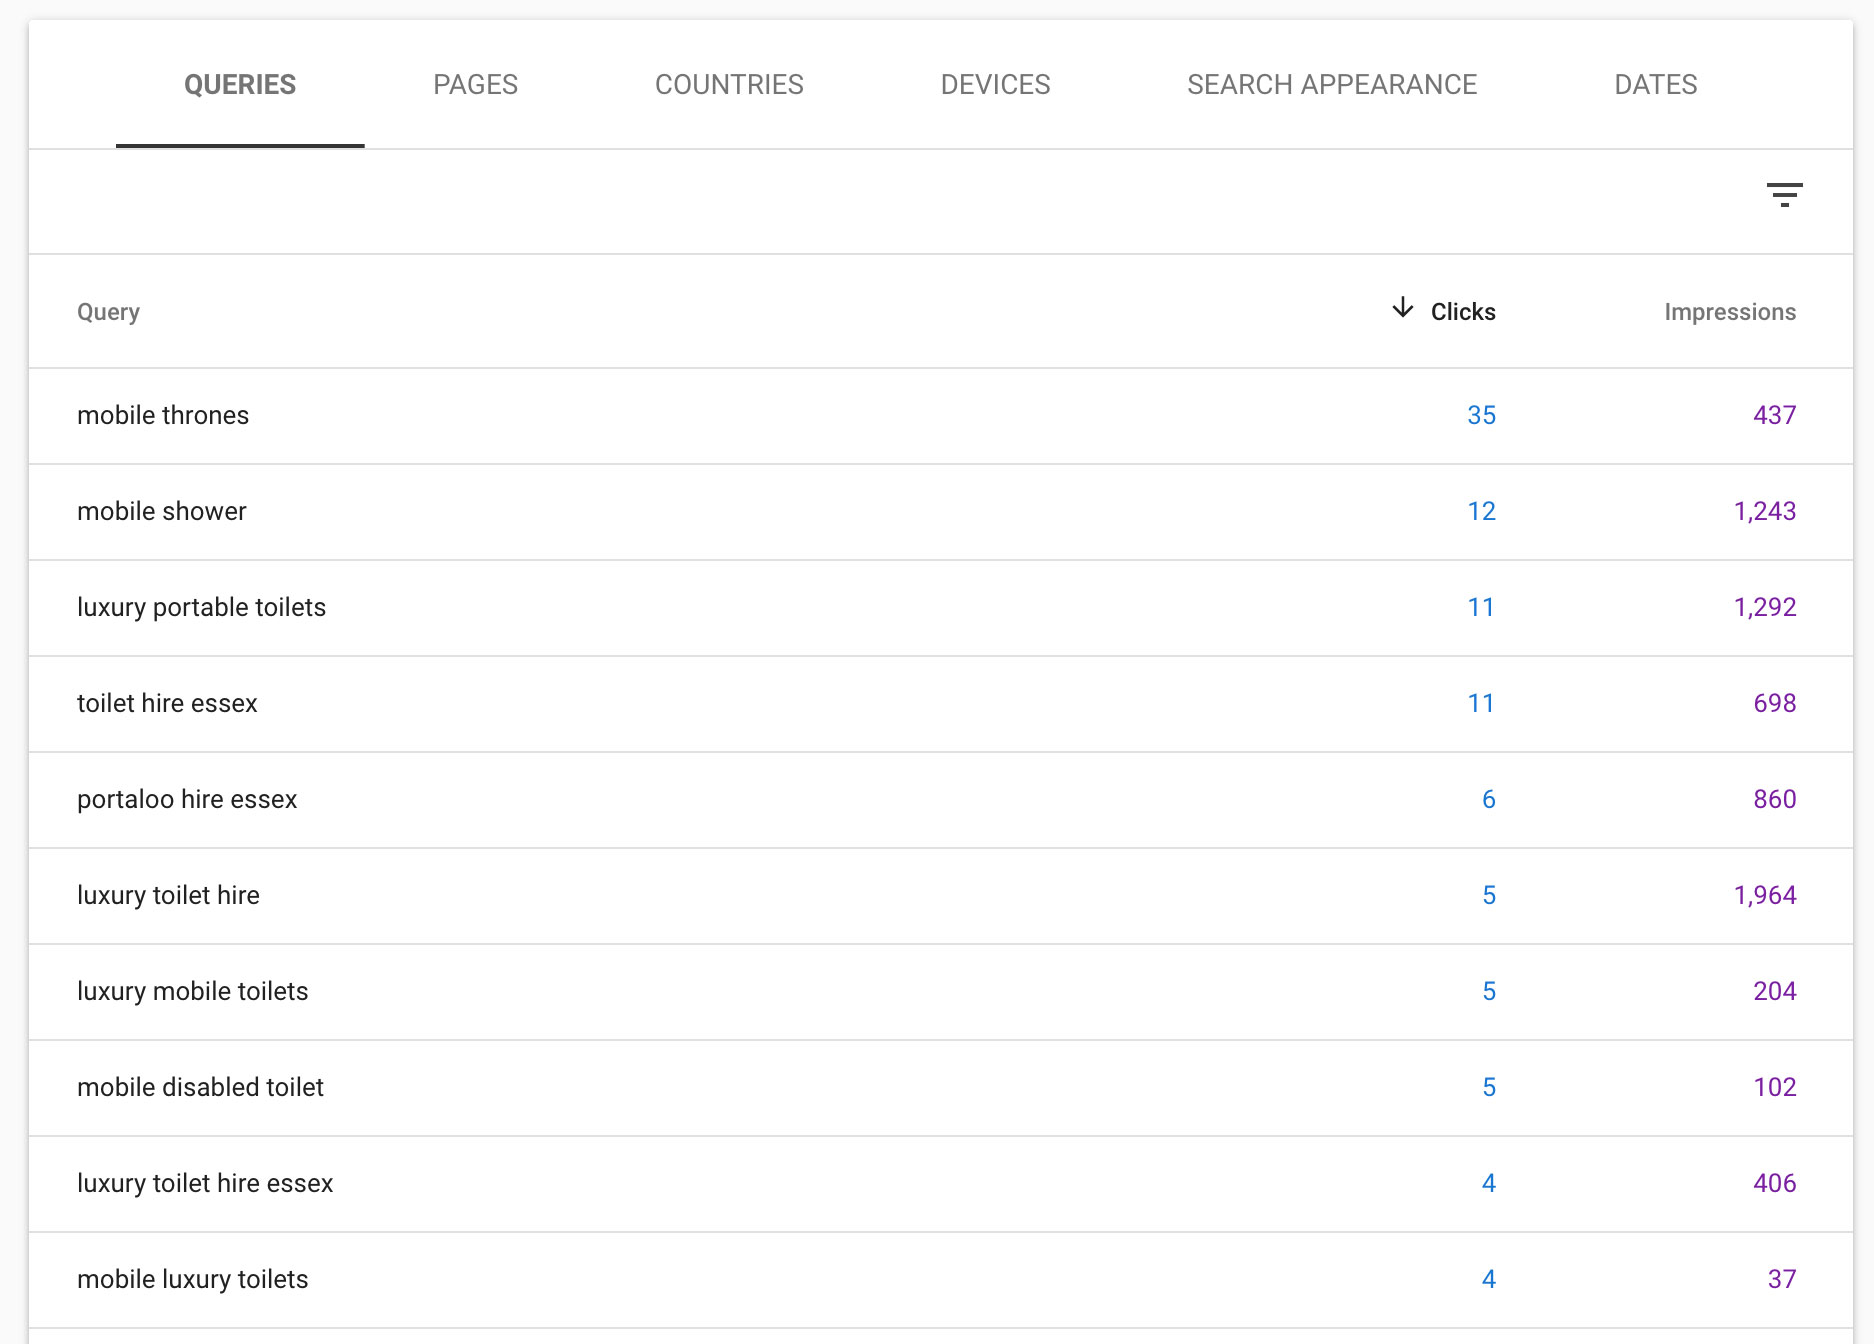This screenshot has height=1344, width=1874.
Task: Click the 860 impressions value
Action: pyautogui.click(x=1774, y=799)
